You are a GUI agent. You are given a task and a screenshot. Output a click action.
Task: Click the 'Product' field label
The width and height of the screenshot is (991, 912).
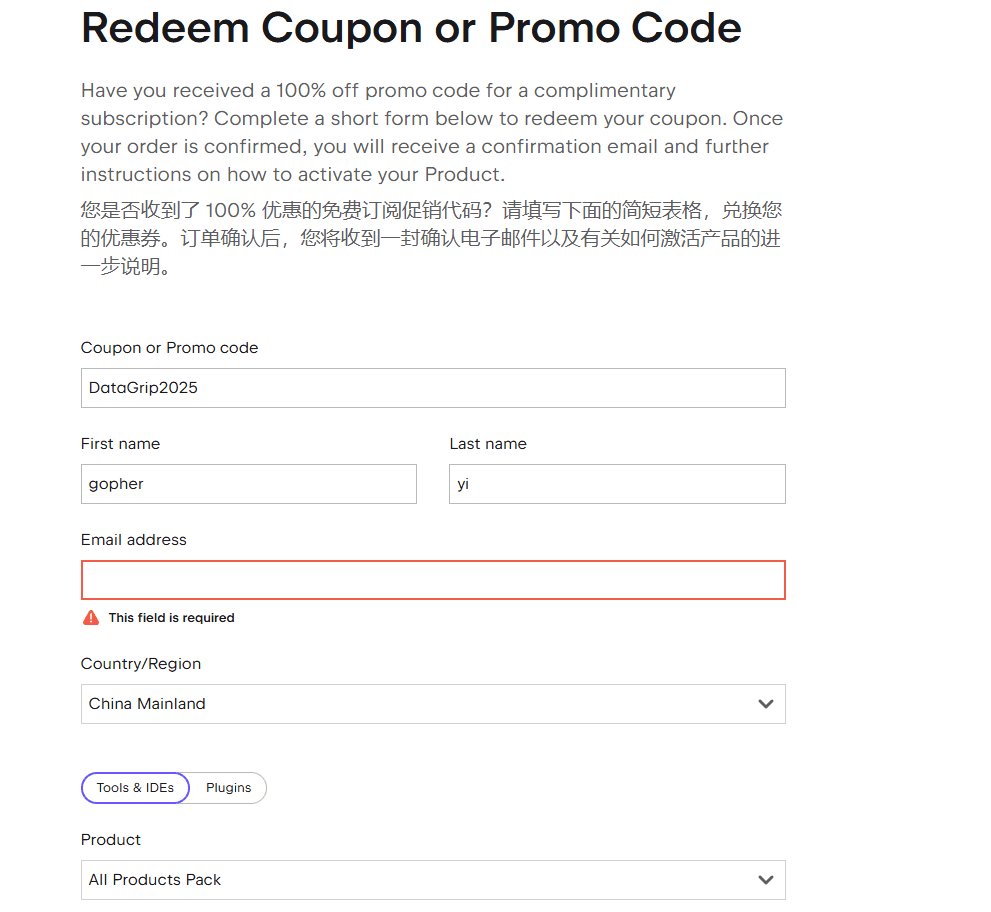pos(111,840)
